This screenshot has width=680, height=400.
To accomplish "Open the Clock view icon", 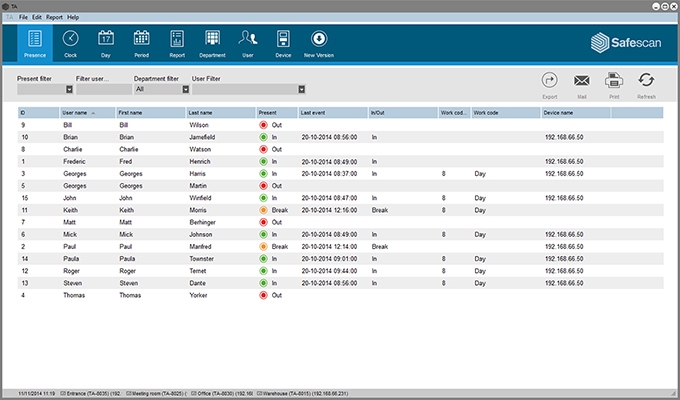I will (70, 41).
